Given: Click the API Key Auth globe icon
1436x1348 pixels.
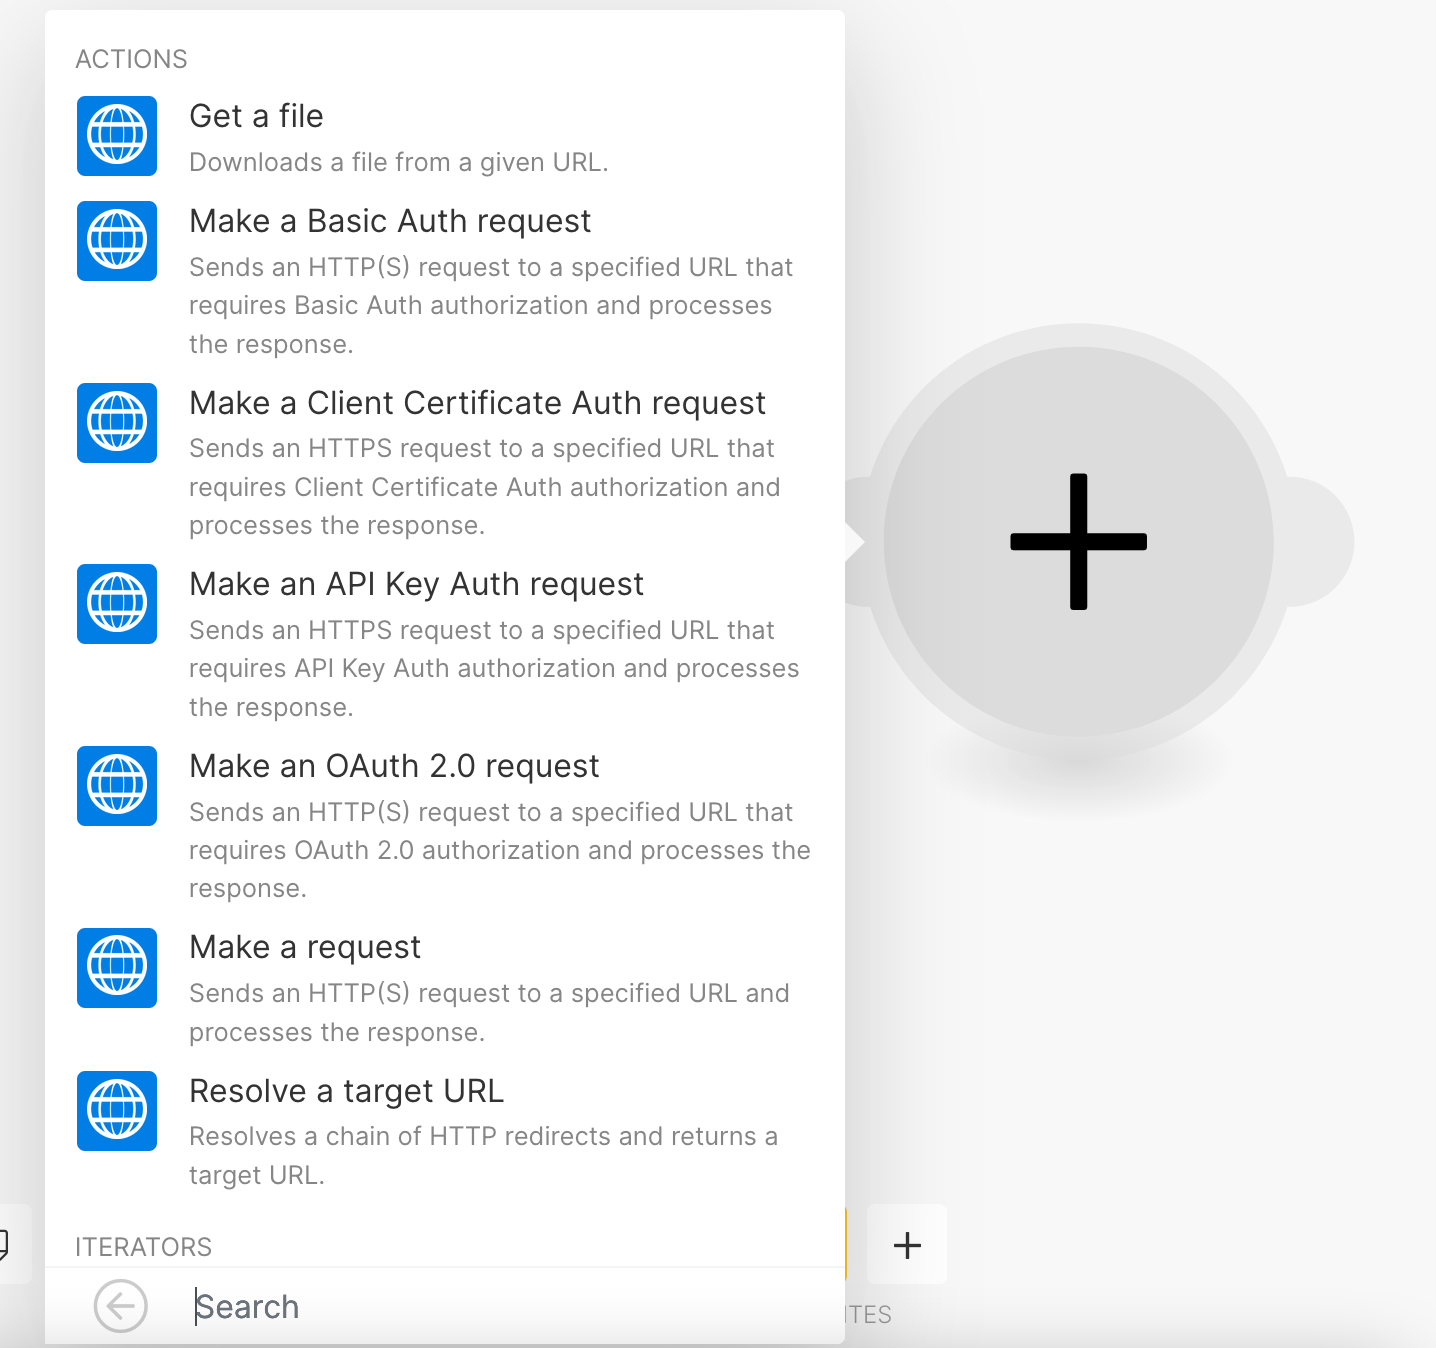Looking at the screenshot, I should [117, 604].
